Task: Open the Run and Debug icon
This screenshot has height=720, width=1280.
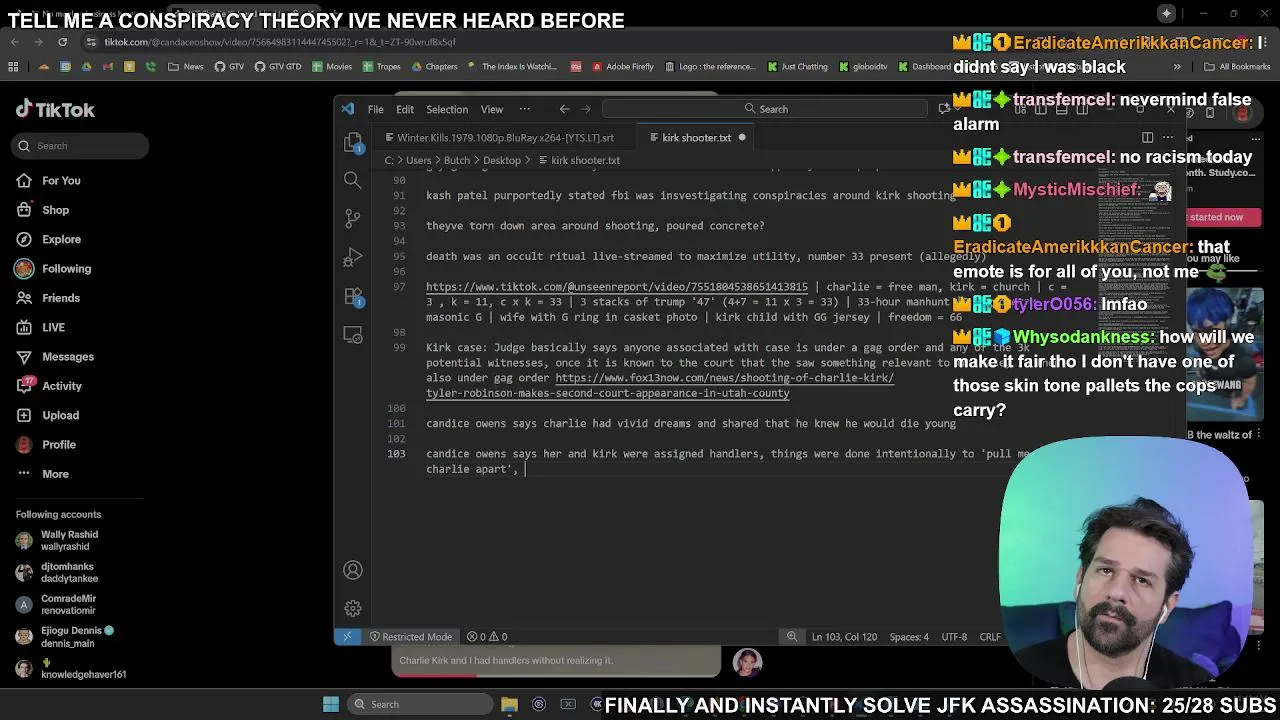Action: point(353,258)
